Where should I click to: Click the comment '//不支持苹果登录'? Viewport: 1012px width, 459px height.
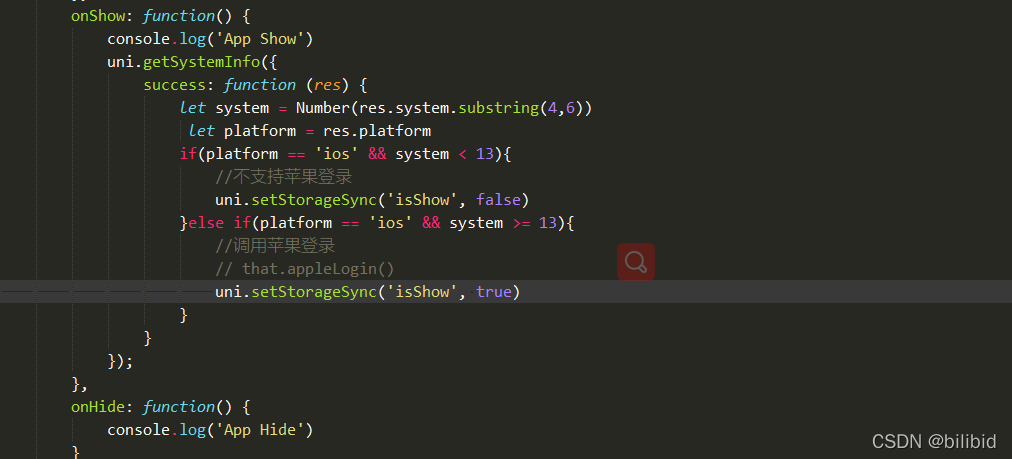pos(284,177)
